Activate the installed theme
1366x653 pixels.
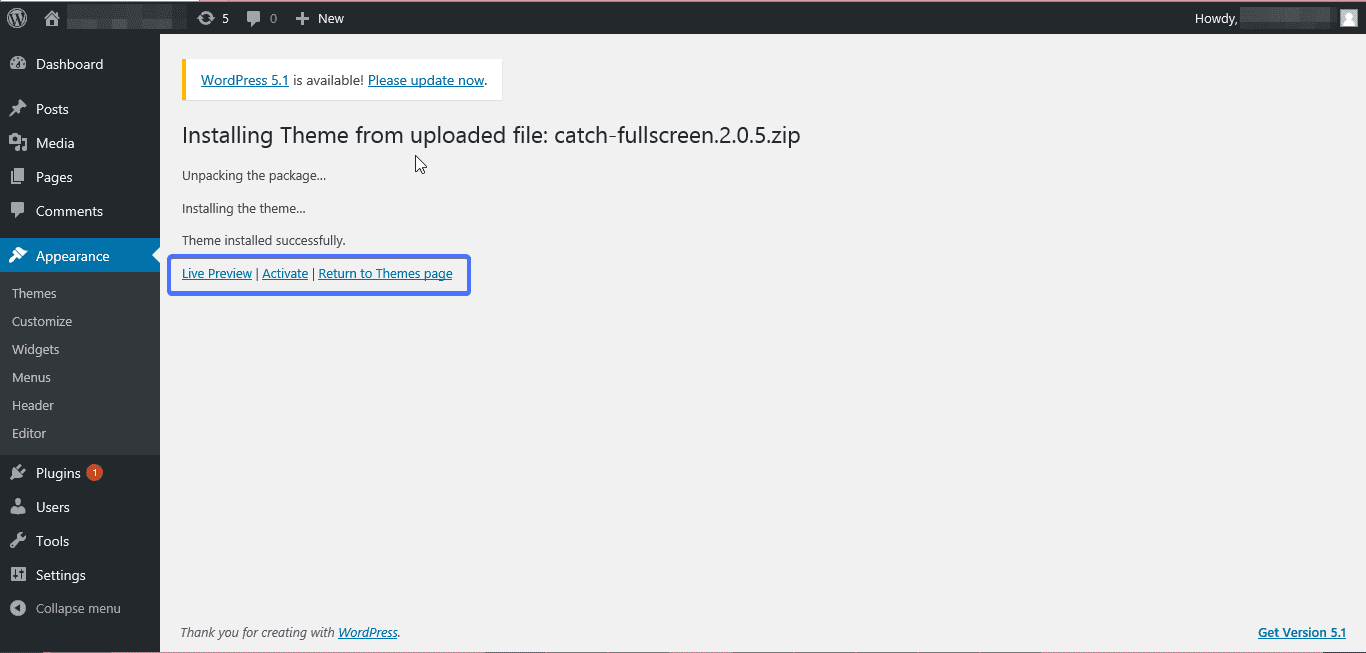[x=285, y=273]
